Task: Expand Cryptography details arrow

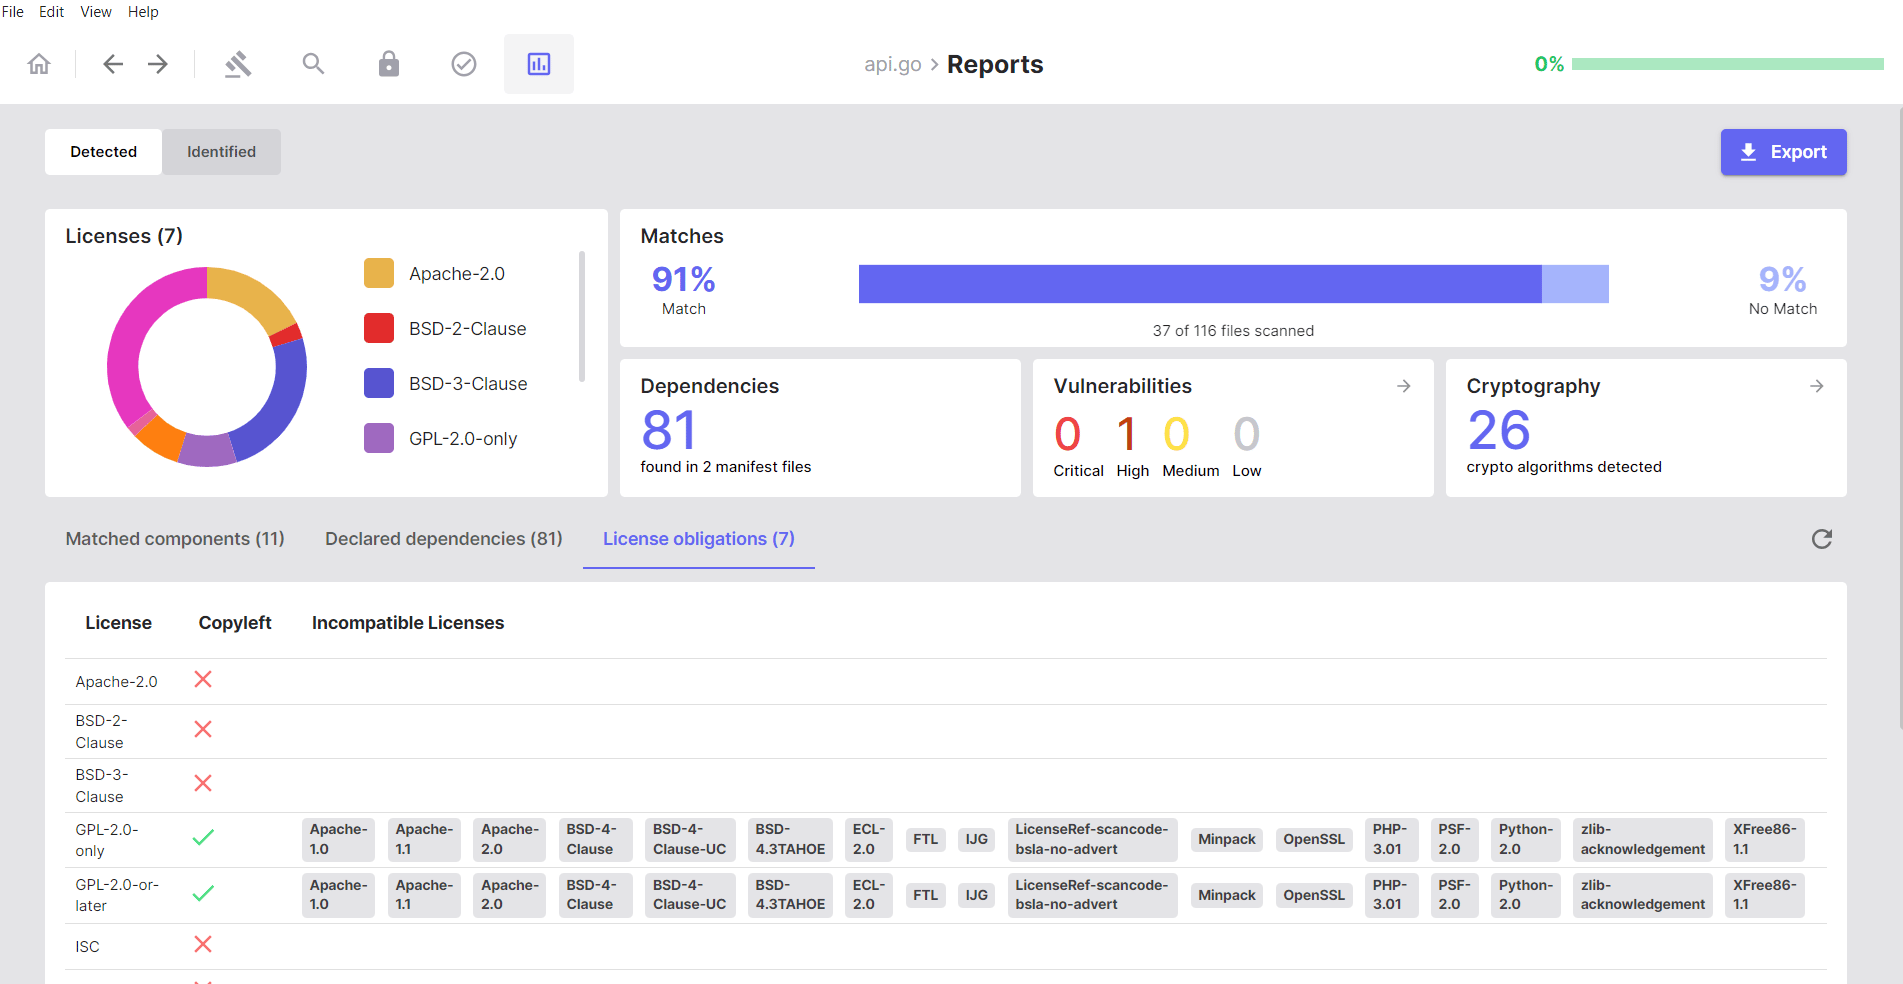Action: pyautogui.click(x=1817, y=386)
